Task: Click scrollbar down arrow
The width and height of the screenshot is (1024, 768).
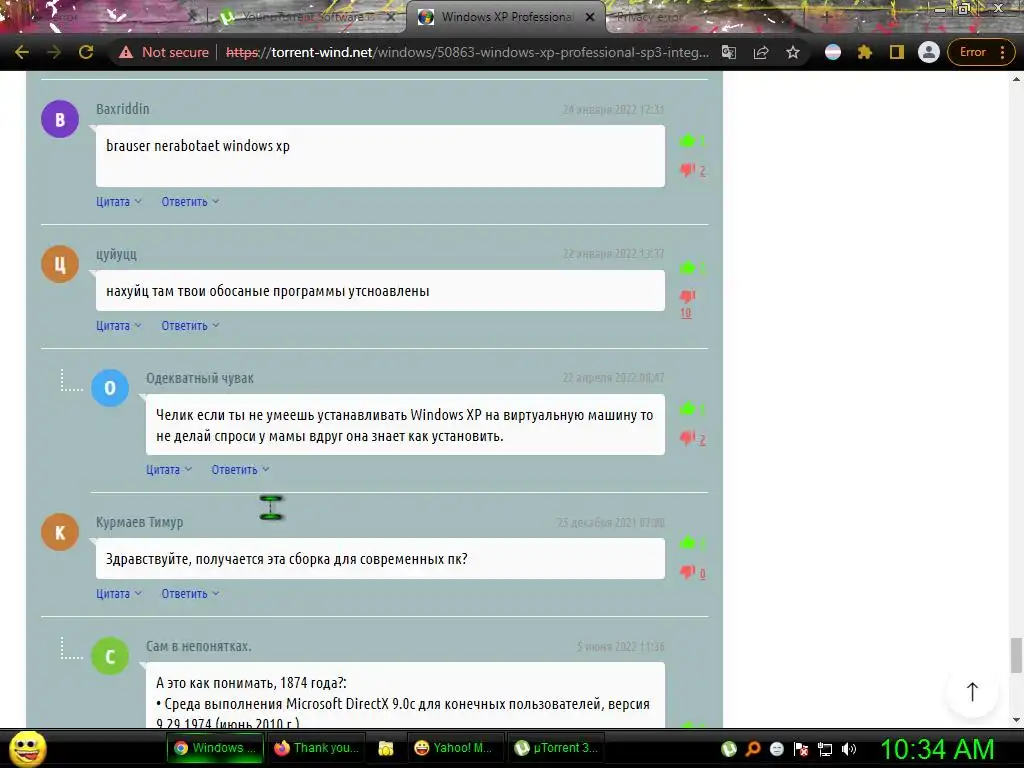Action: (x=1016, y=720)
